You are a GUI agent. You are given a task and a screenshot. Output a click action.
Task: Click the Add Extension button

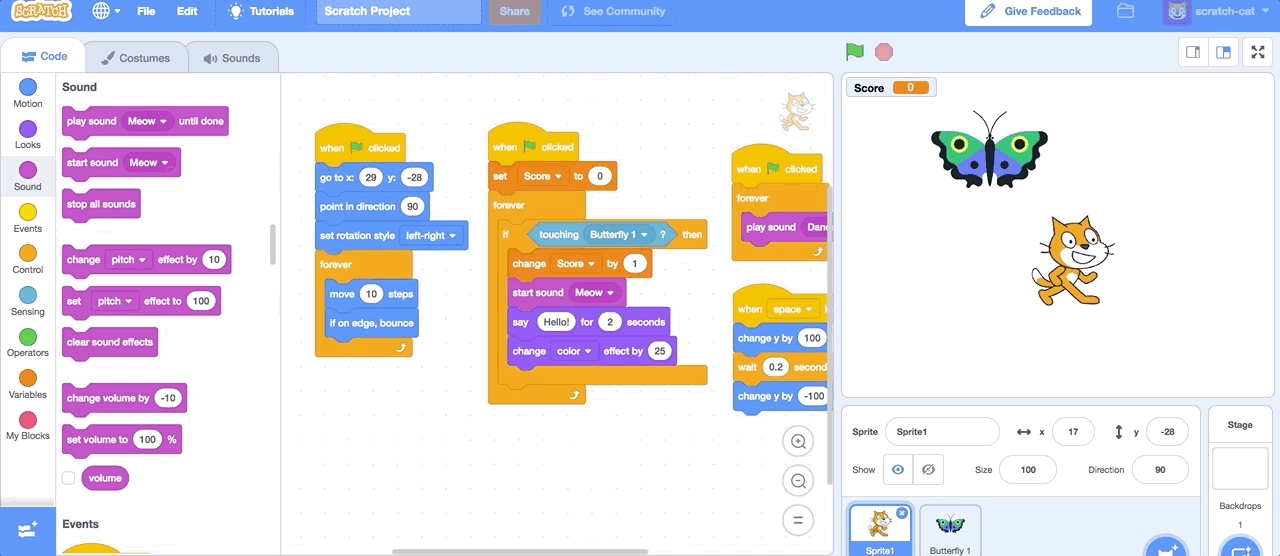click(28, 531)
